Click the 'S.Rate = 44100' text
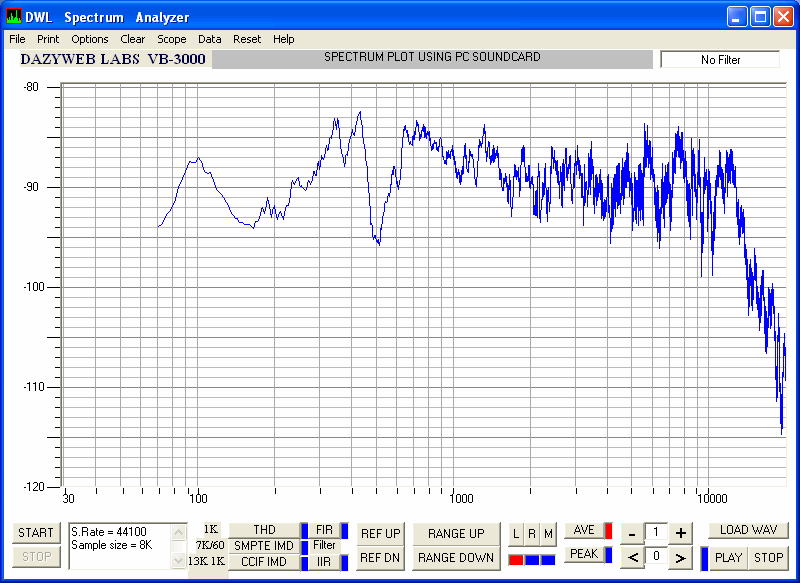This screenshot has height=583, width=800. pyautogui.click(x=109, y=532)
